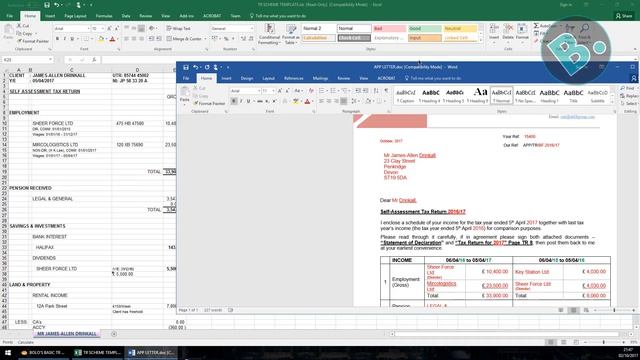Click Undo arrow in Excel title bar
Screen dimensions: 640x360
pos(57,5)
